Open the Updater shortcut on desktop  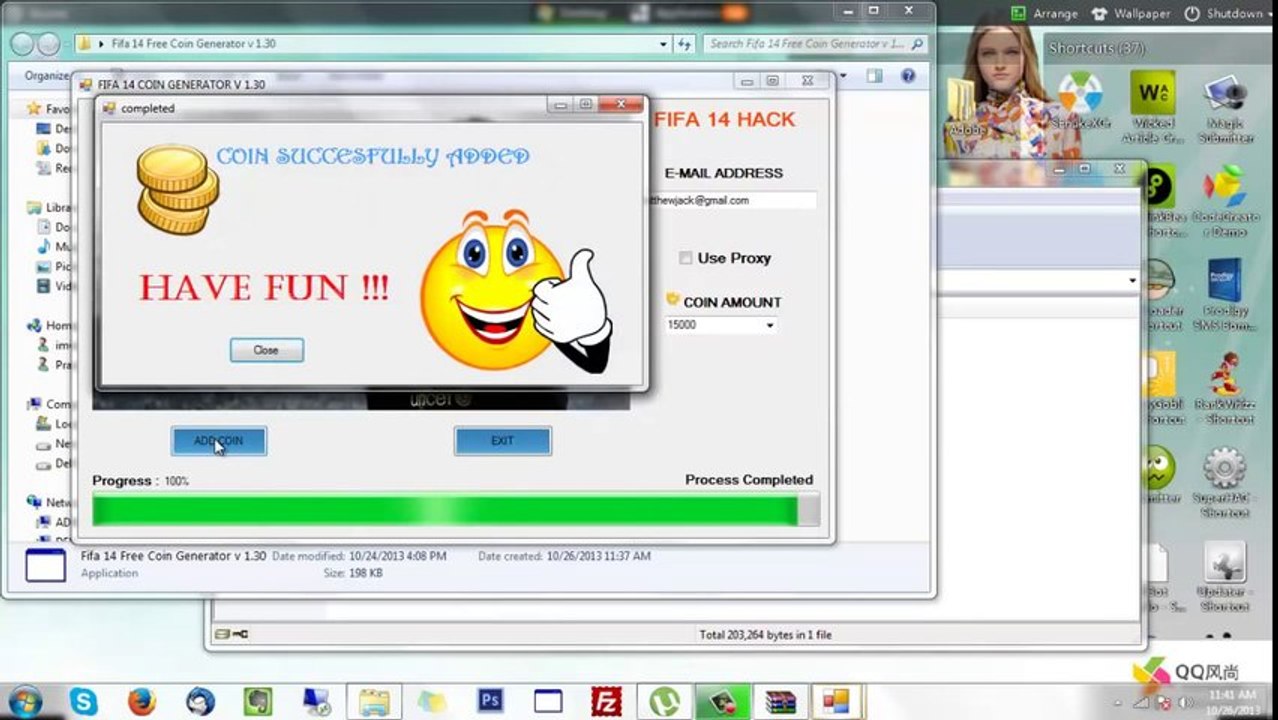1225,576
